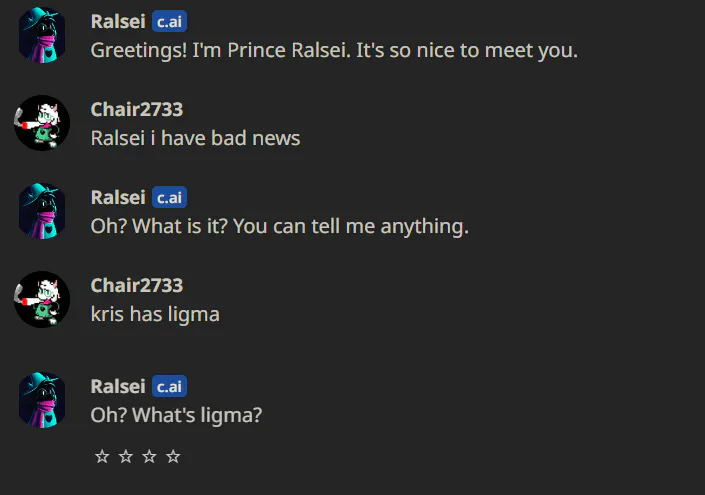Click Ralsei's avatar next to 'What's ligma?'
The width and height of the screenshot is (705, 495).
(x=42, y=400)
